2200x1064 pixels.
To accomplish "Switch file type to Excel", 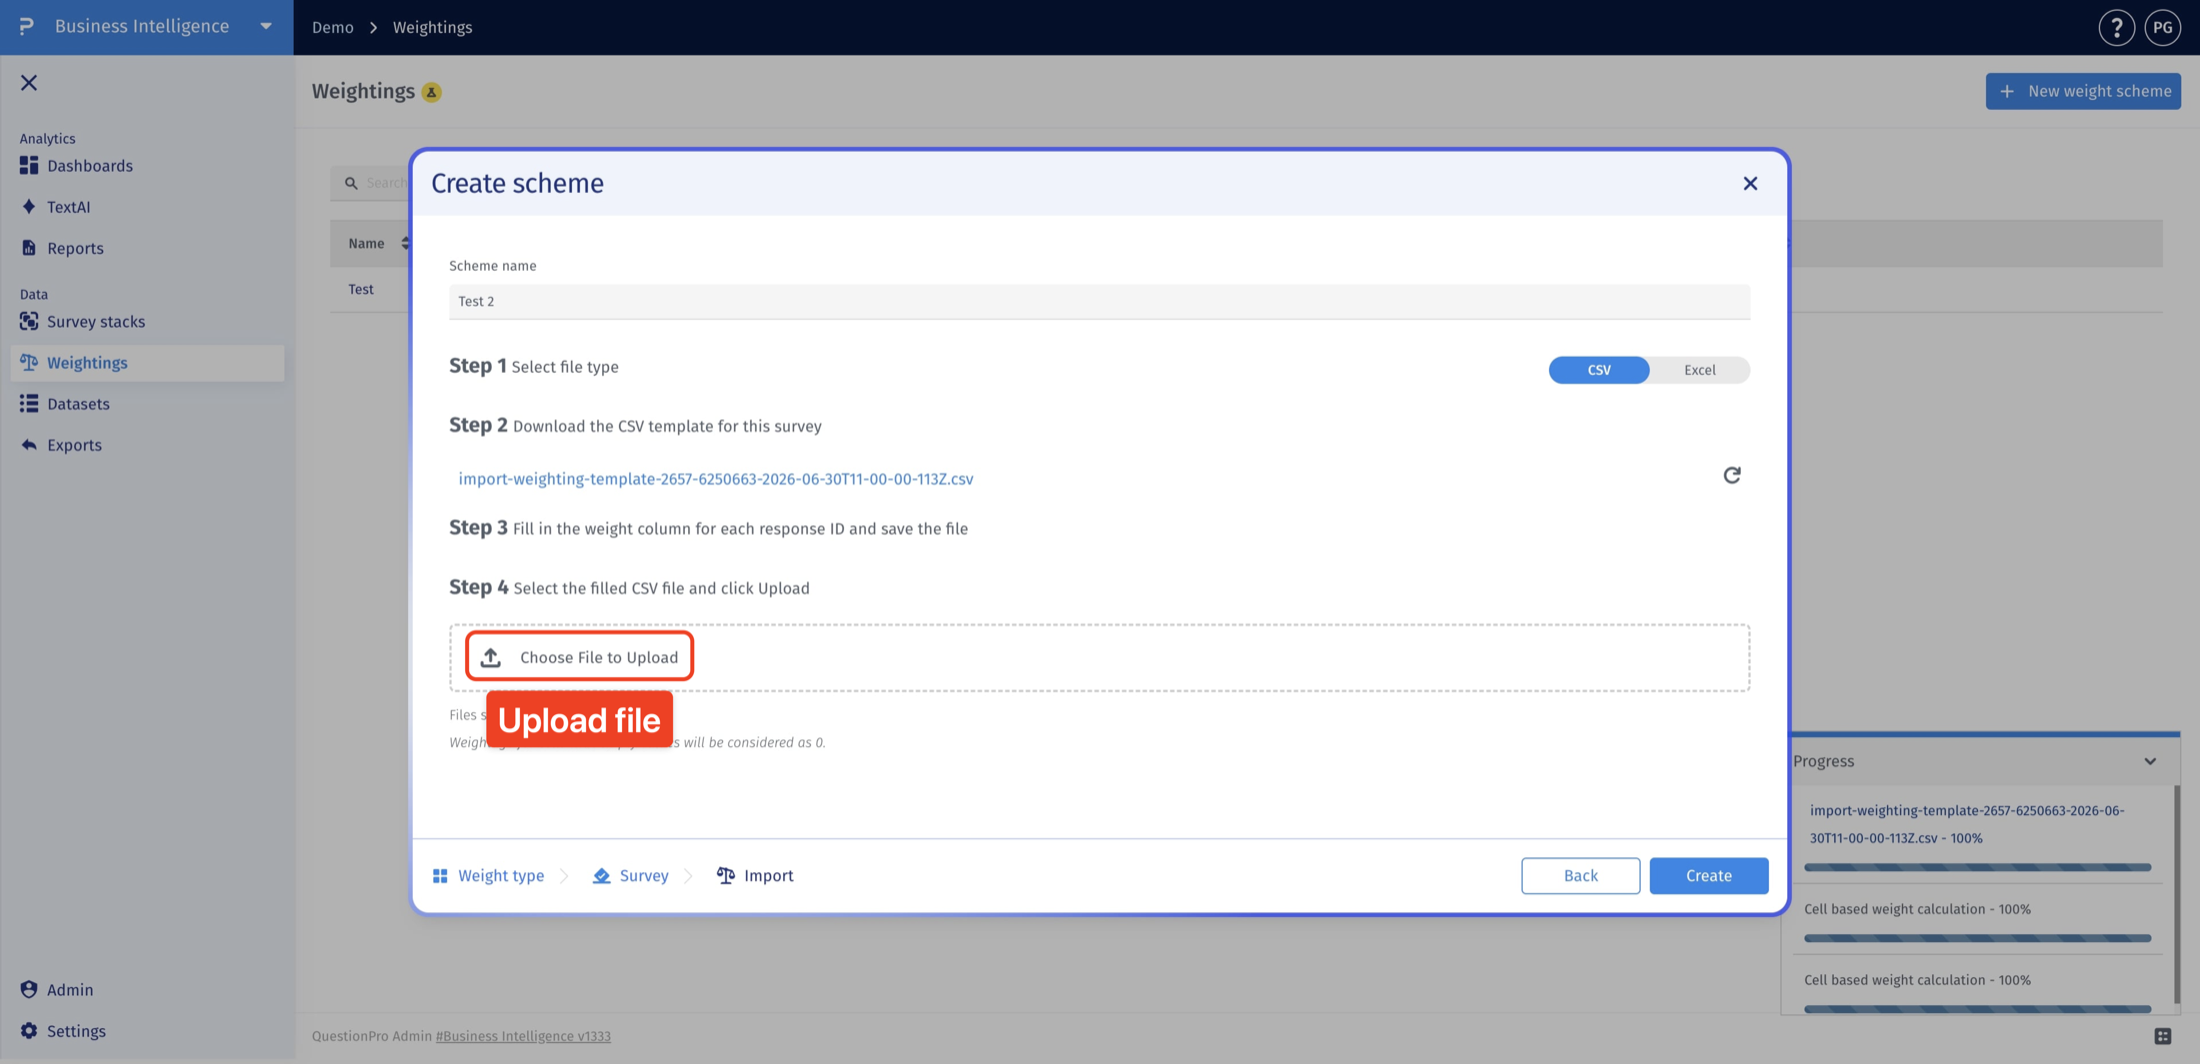I will pos(1699,370).
